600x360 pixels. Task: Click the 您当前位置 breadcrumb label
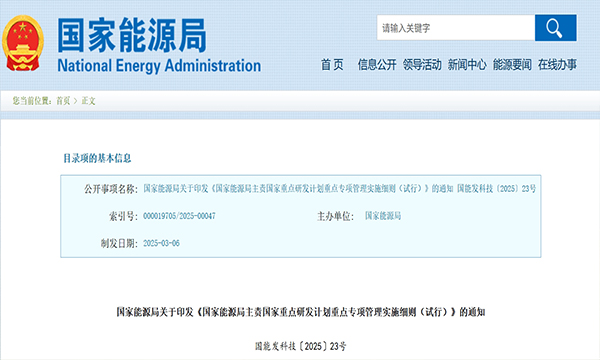(32, 101)
